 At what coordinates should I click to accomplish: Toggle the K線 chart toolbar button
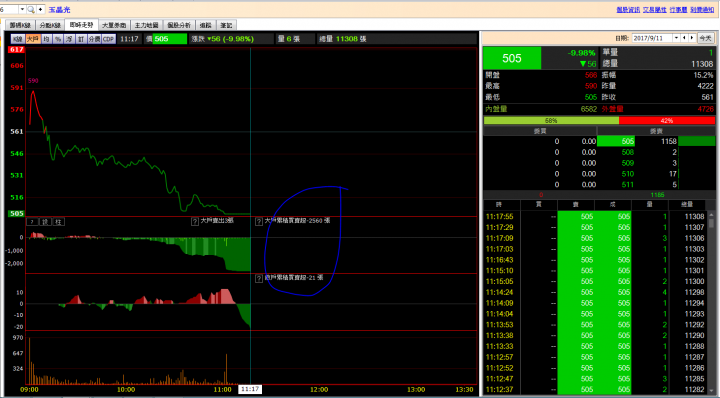pyautogui.click(x=18, y=39)
